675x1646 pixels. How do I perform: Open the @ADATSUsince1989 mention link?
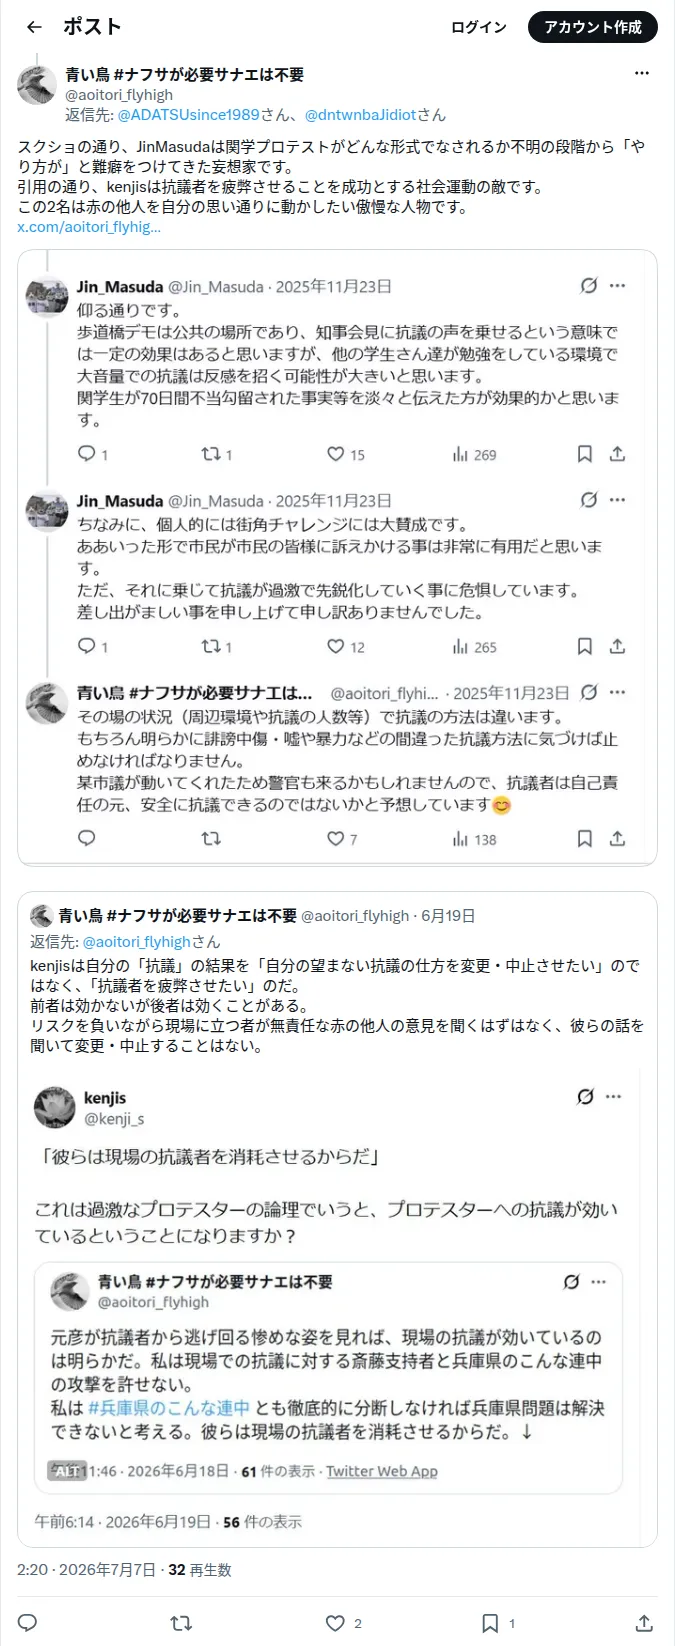coord(188,115)
